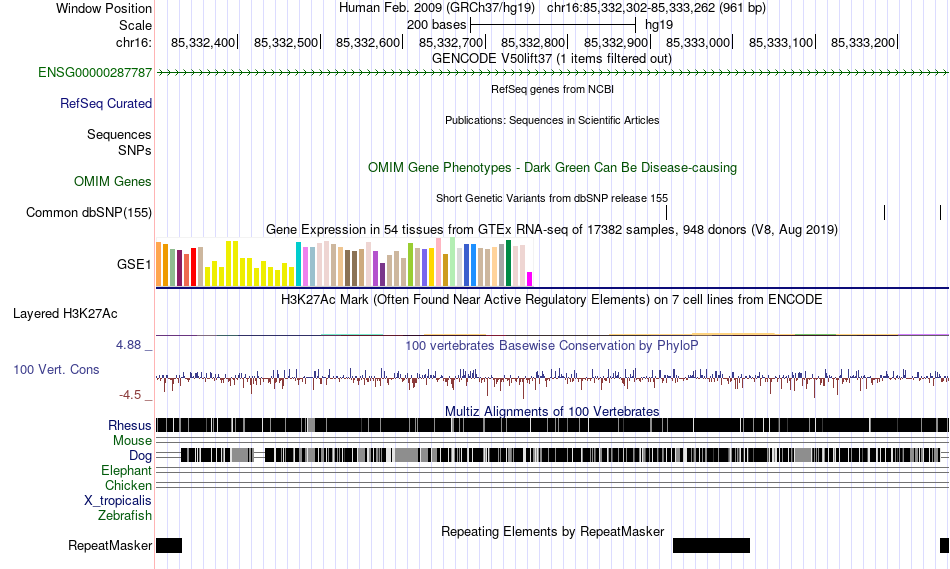The image size is (950, 569).
Task: Click the OMIM Gene Phenotypes title
Action: click(x=552, y=168)
